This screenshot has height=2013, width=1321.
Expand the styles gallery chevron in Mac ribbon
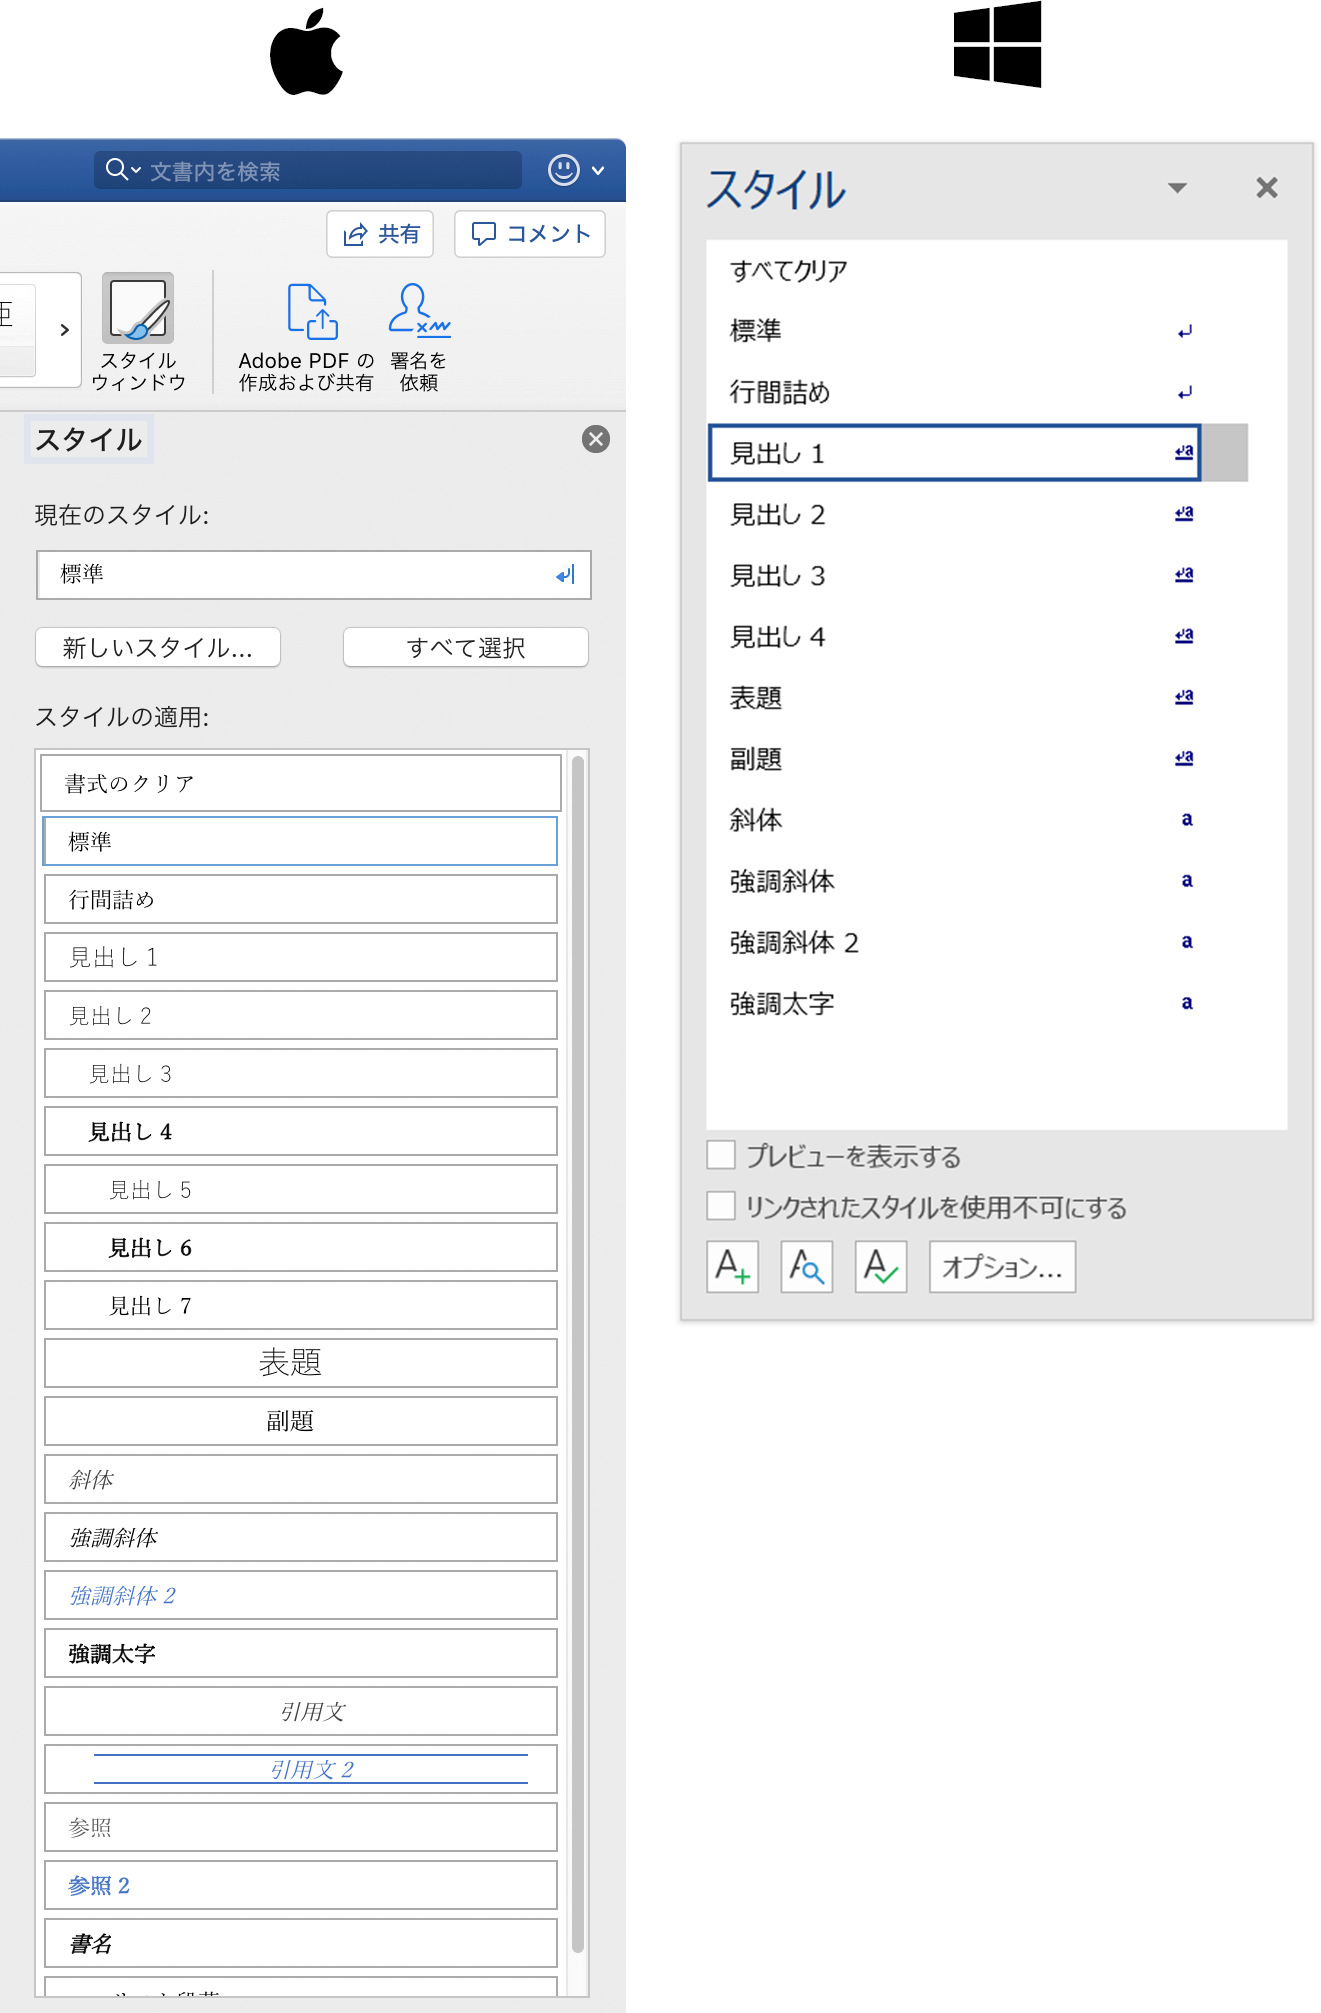[64, 330]
